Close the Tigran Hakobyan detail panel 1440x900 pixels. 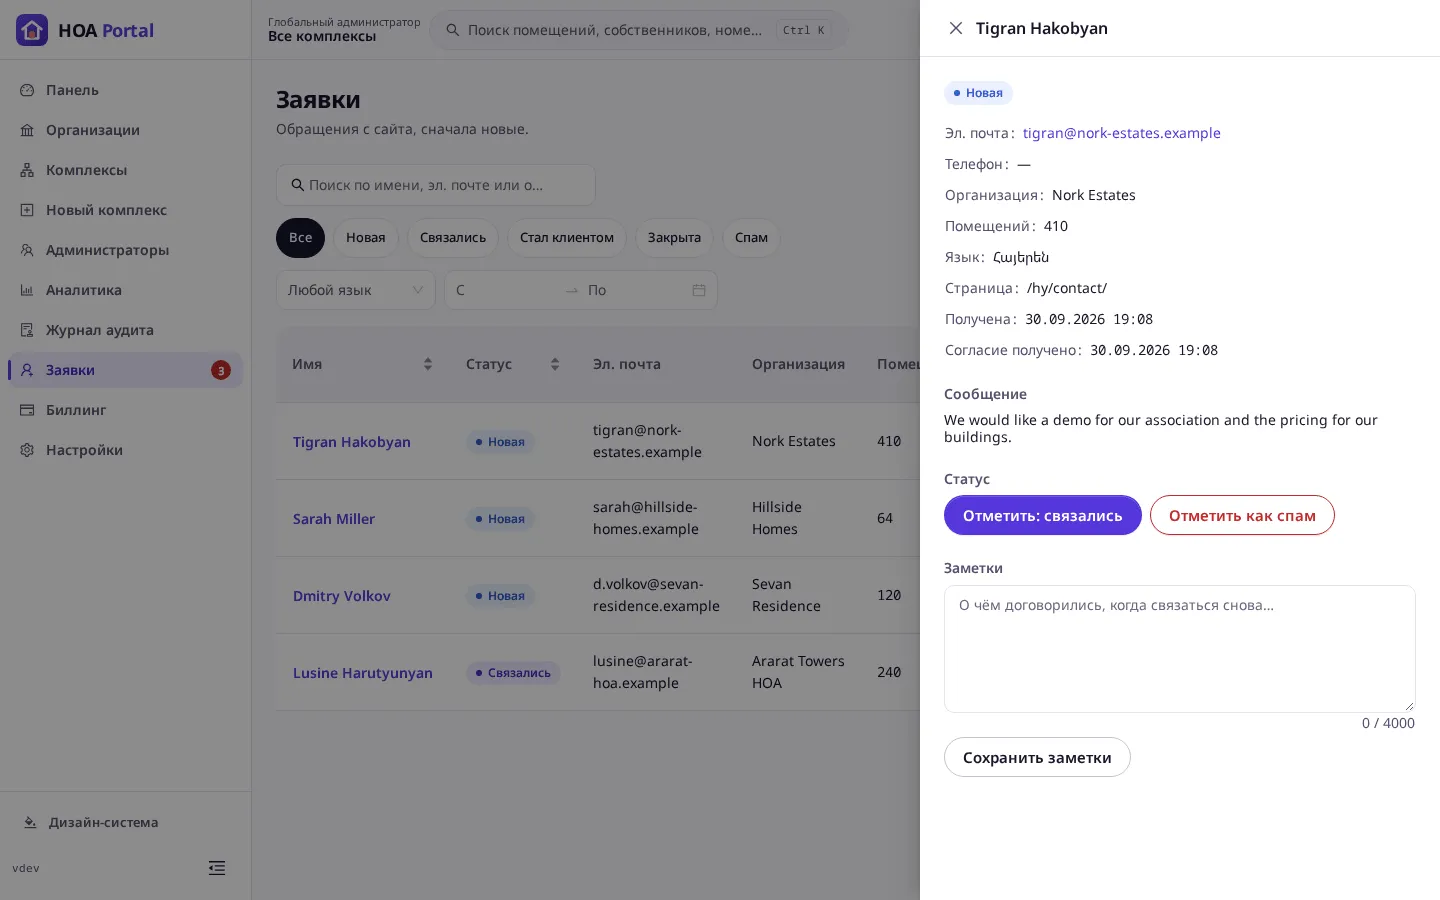pos(956,28)
